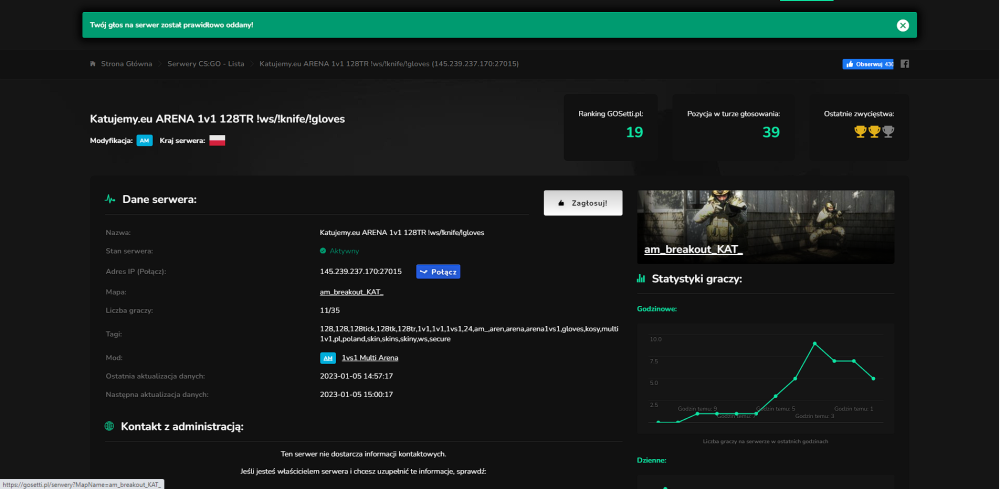Click the pulse icon beside Dane serwera
1000x489 pixels.
click(110, 200)
